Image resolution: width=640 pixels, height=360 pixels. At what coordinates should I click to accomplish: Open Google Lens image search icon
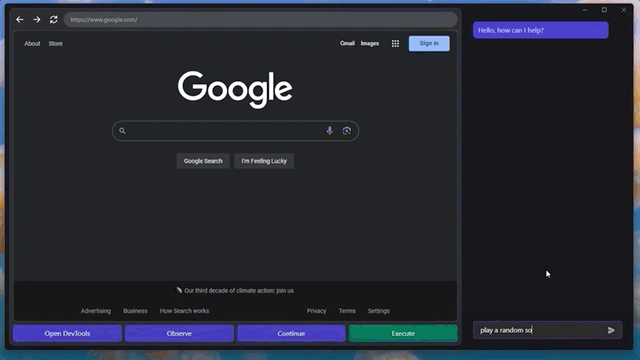point(347,131)
